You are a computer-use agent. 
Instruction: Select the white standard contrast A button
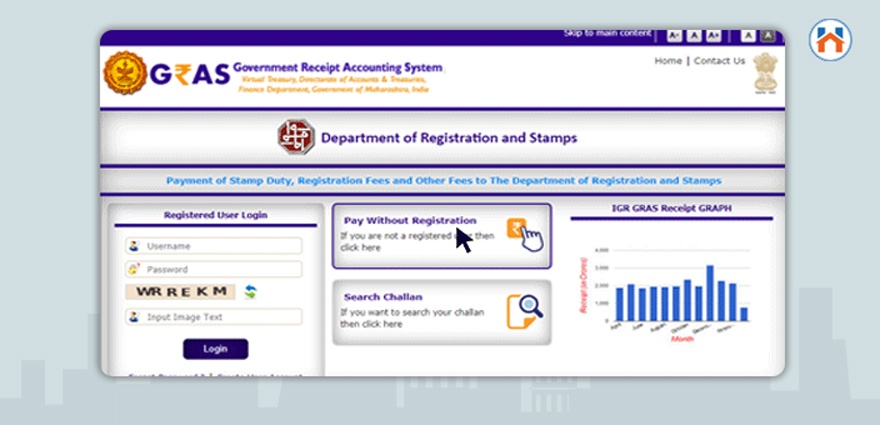[x=748, y=36]
